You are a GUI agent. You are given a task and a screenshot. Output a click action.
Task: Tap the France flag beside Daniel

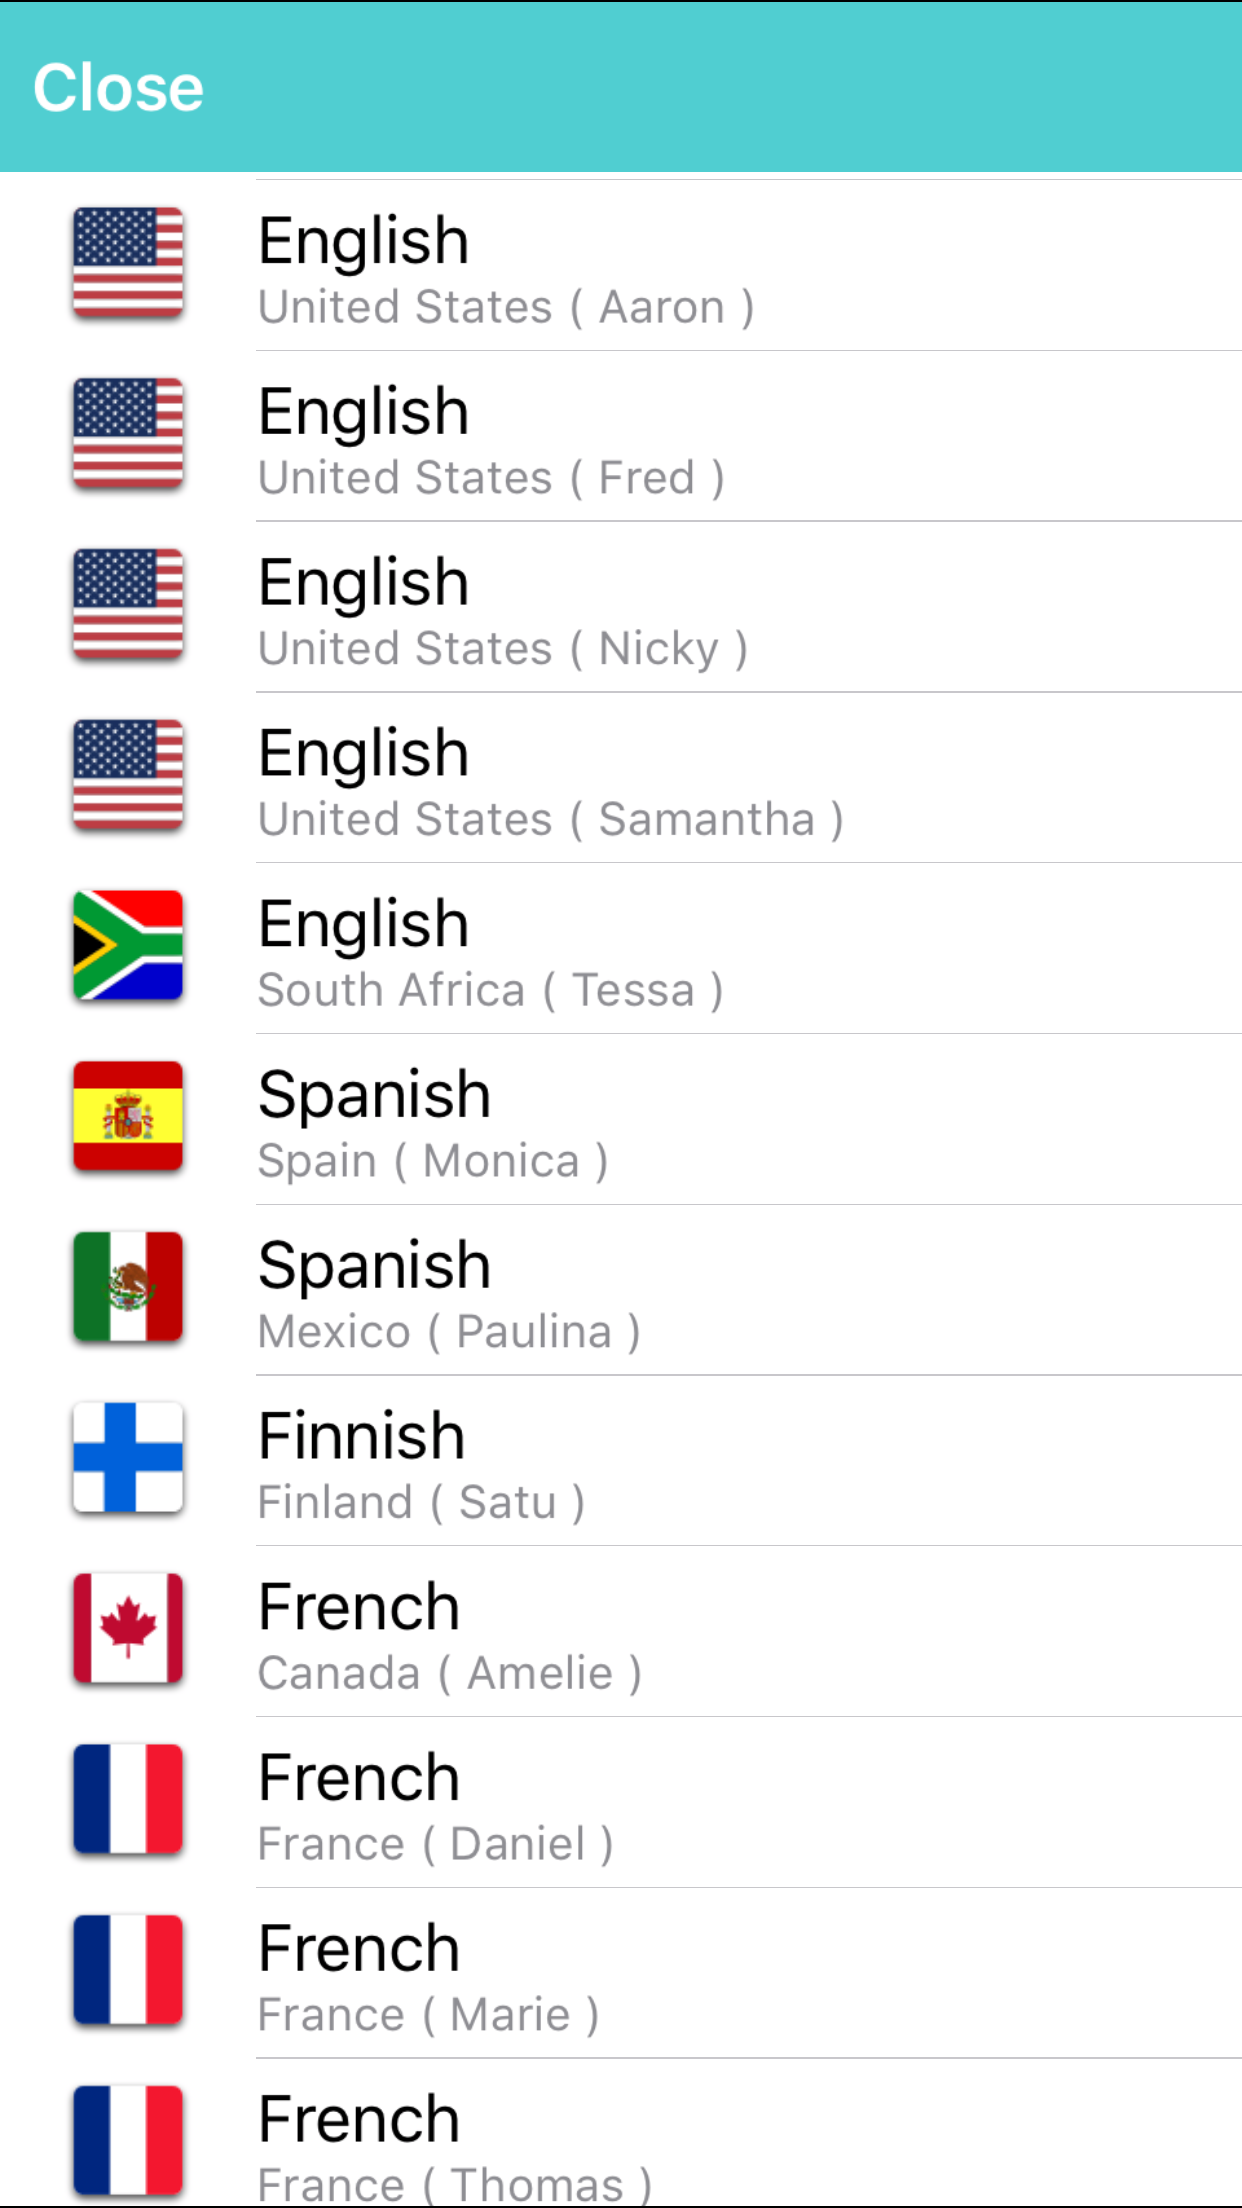pos(128,1800)
